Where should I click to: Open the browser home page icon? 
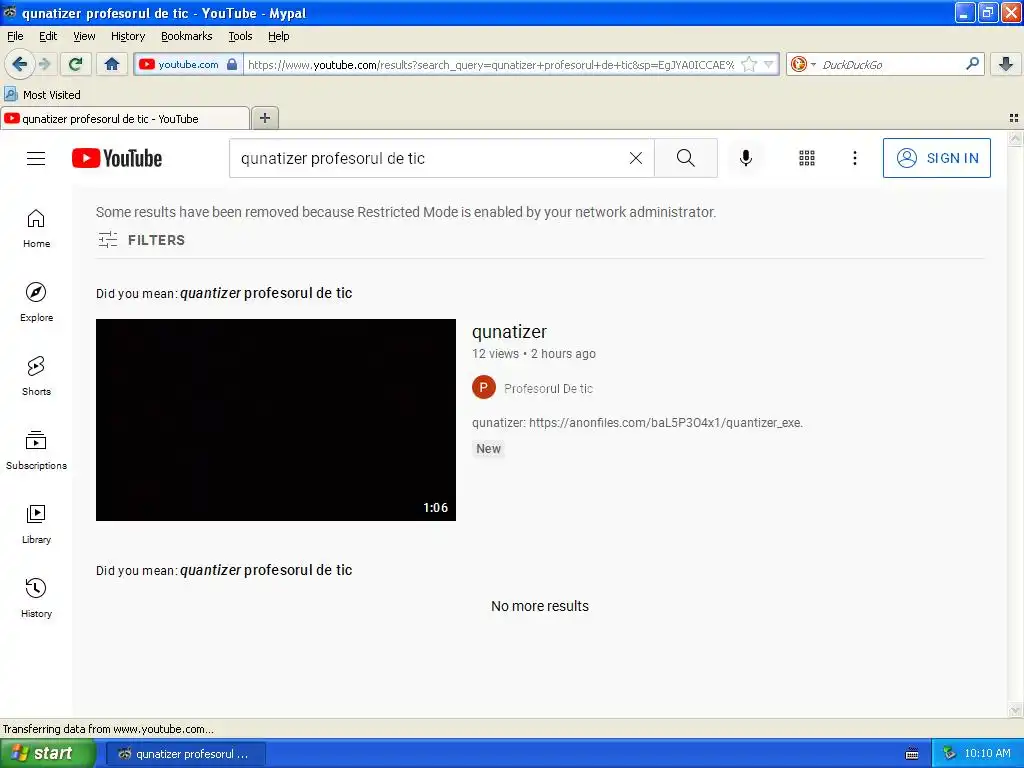112,64
